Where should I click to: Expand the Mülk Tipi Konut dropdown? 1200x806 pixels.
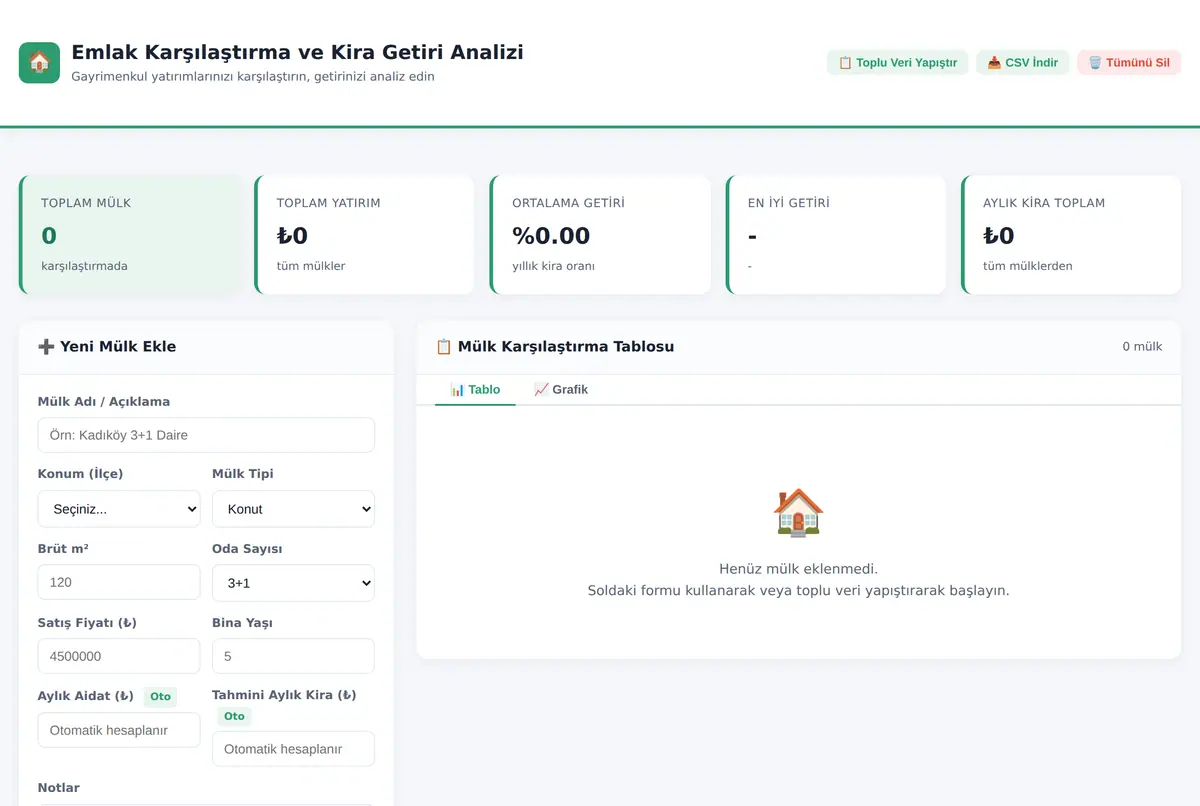(293, 509)
